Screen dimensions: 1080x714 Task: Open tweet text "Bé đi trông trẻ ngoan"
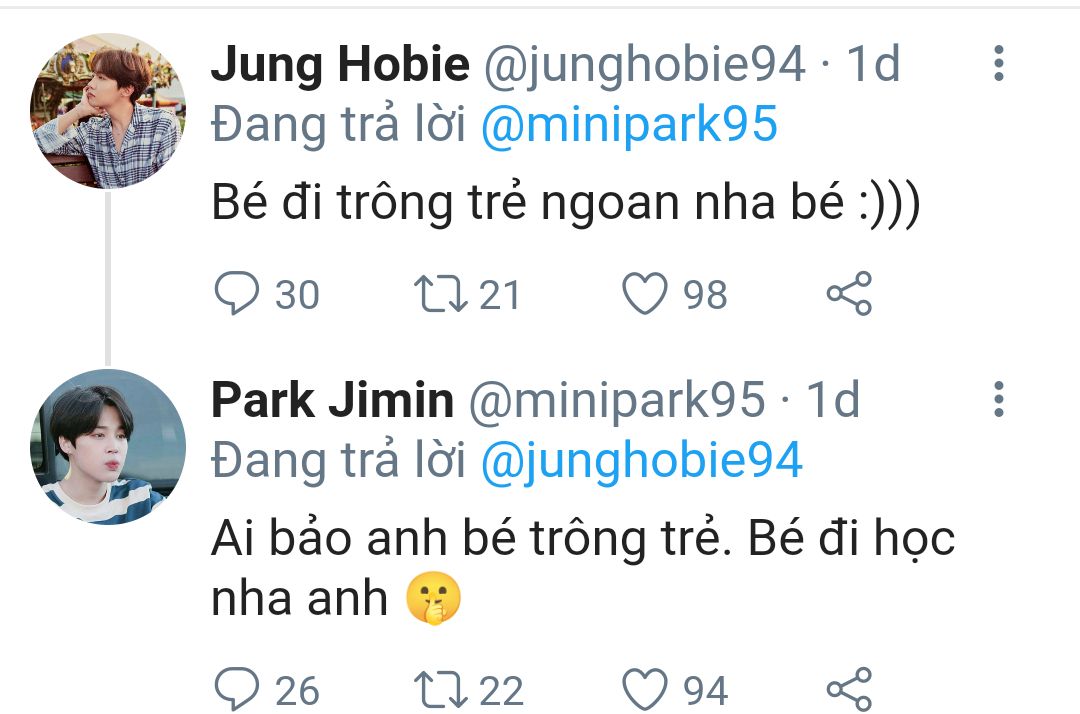click(565, 204)
